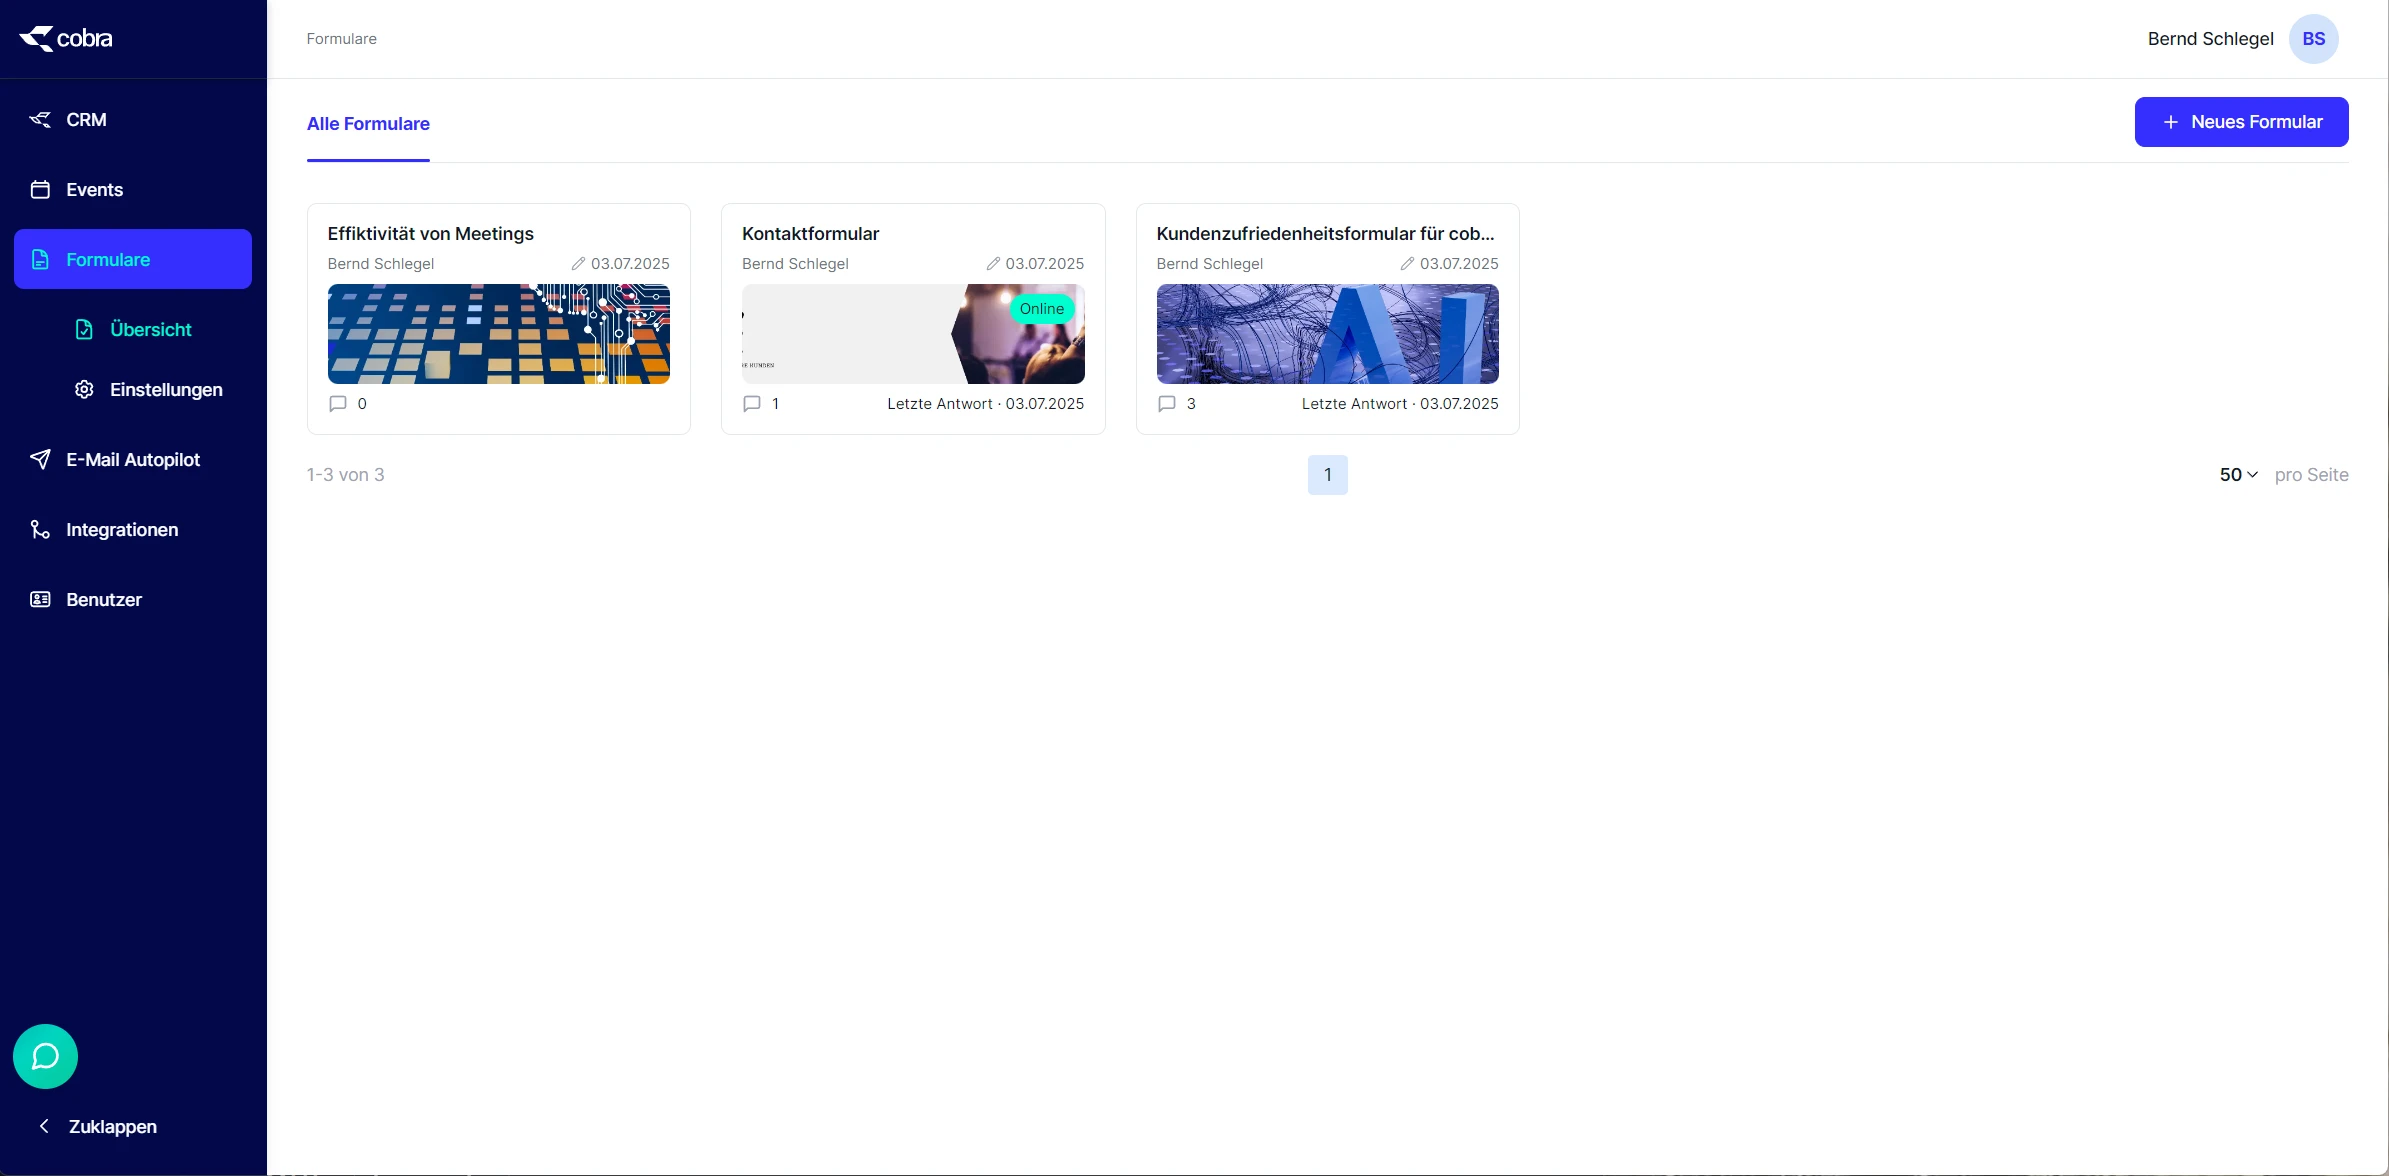
Task: Open the Kundenzufriedenheitsformular AI thumbnail
Action: [1327, 334]
